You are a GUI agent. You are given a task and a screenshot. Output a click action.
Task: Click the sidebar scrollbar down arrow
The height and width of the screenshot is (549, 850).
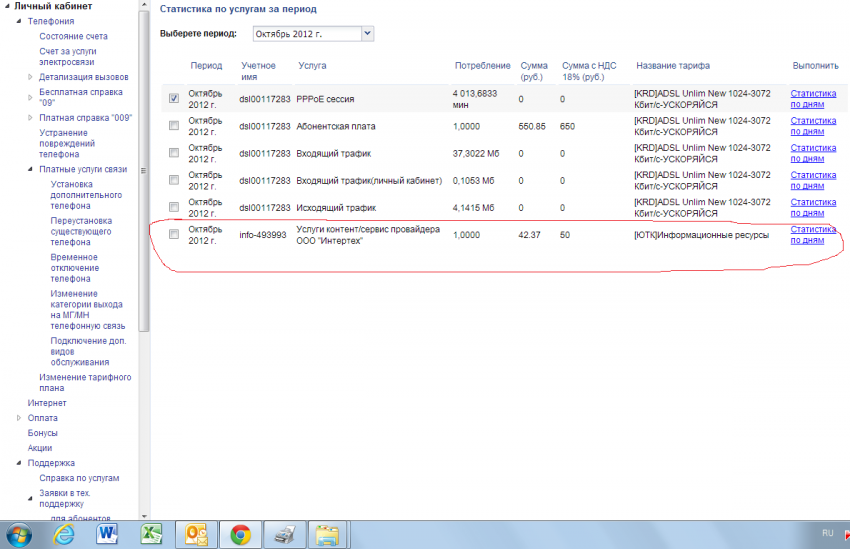(144, 514)
